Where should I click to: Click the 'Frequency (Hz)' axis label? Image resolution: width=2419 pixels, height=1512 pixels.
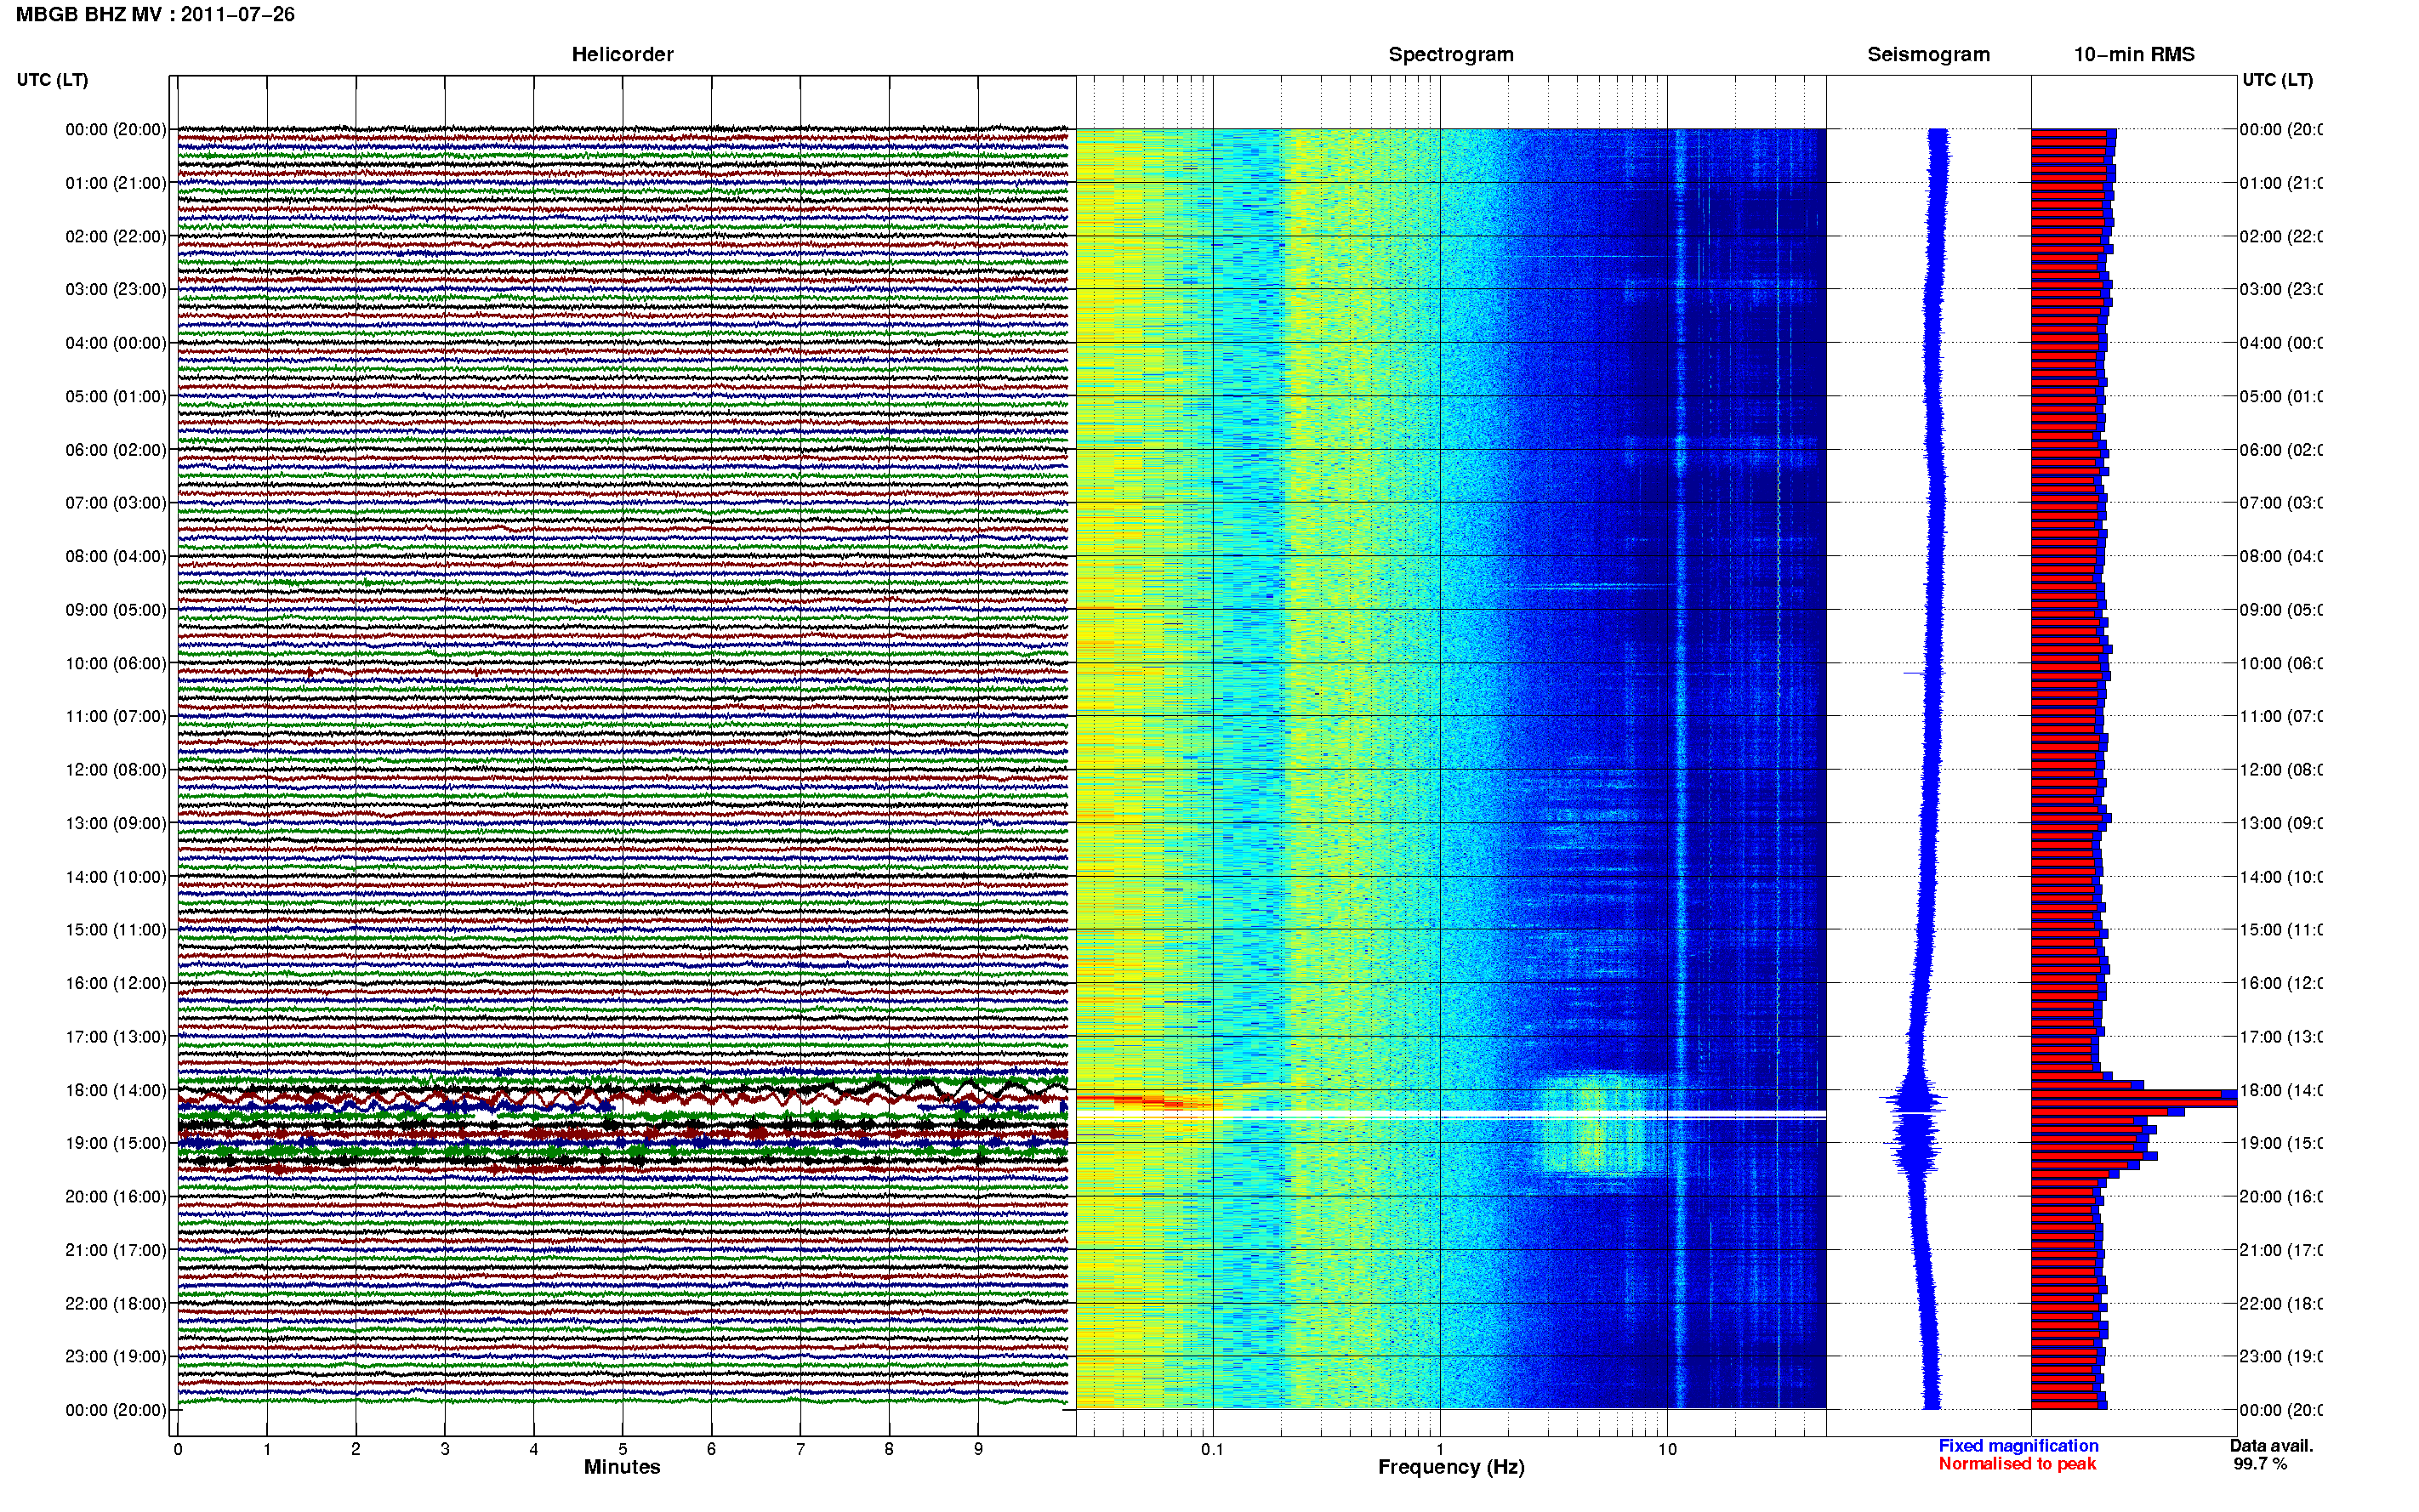click(x=1451, y=1468)
